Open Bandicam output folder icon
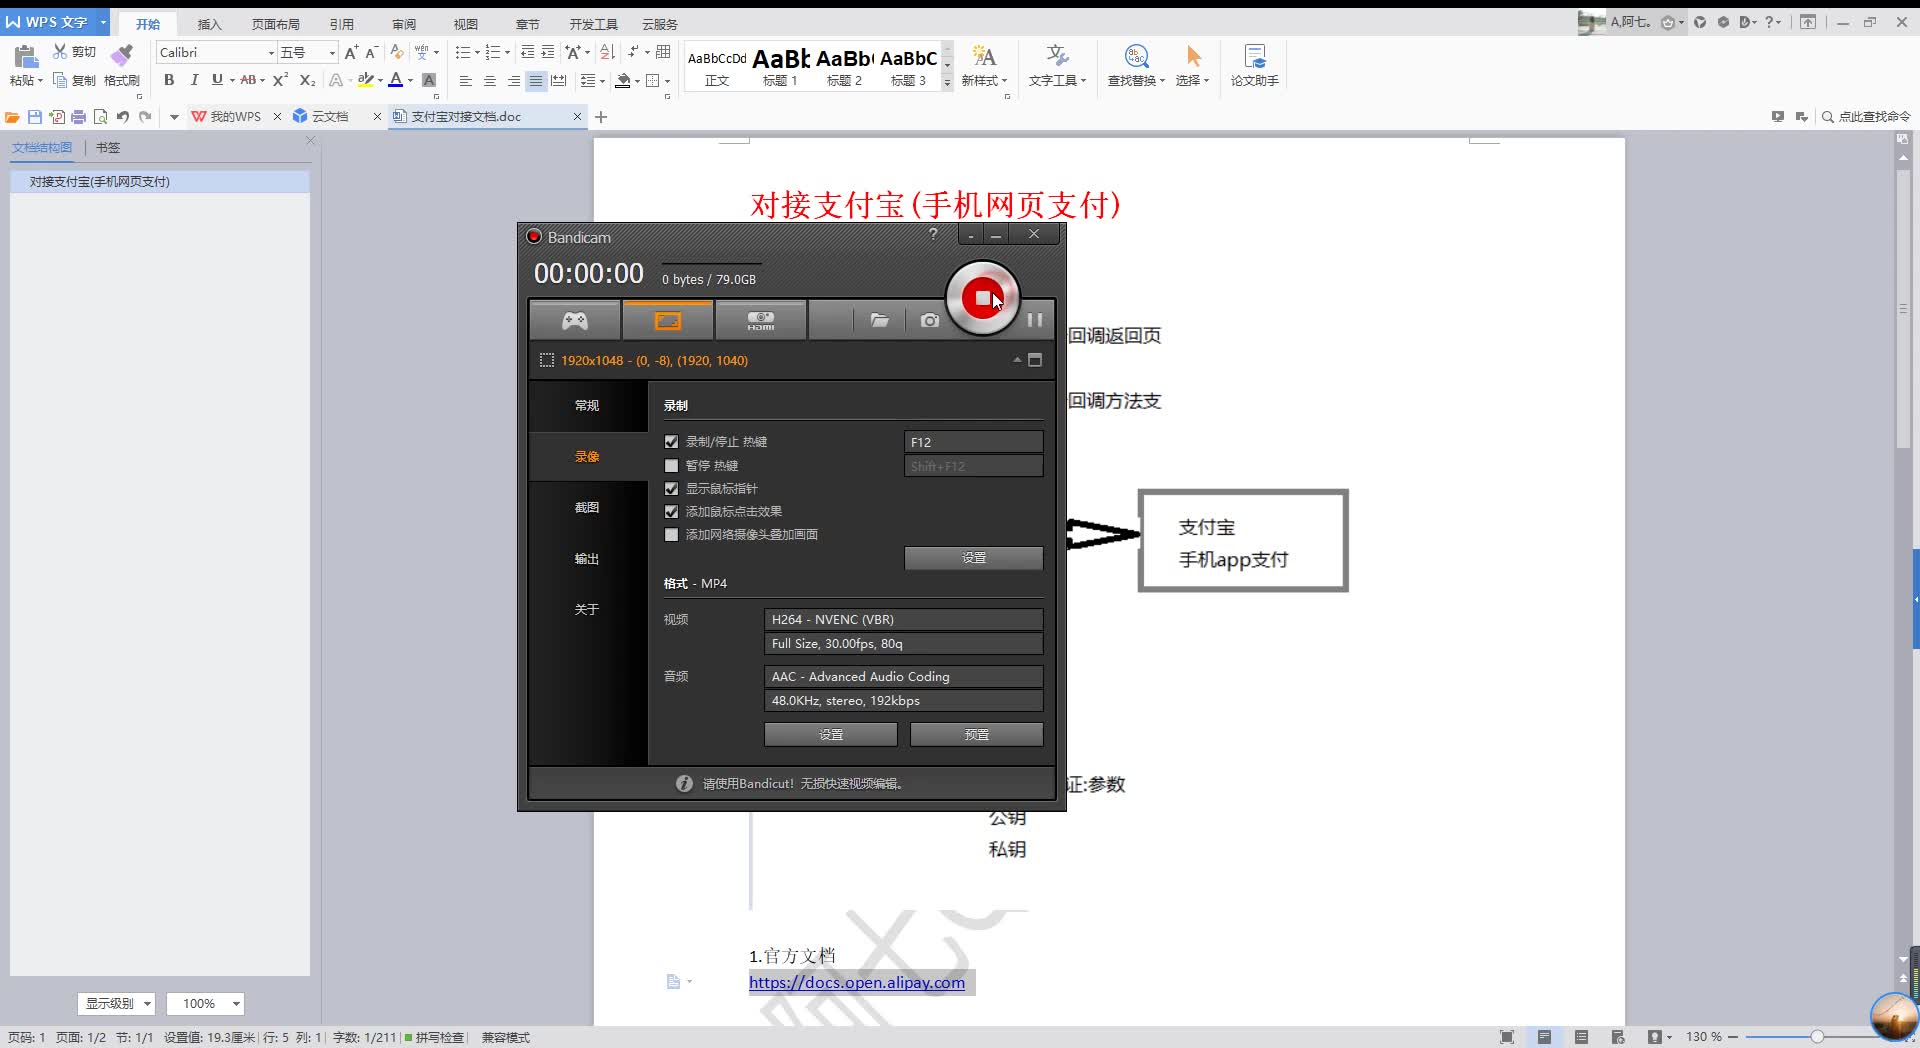Screen dimensions: 1920x1048 [x=879, y=320]
